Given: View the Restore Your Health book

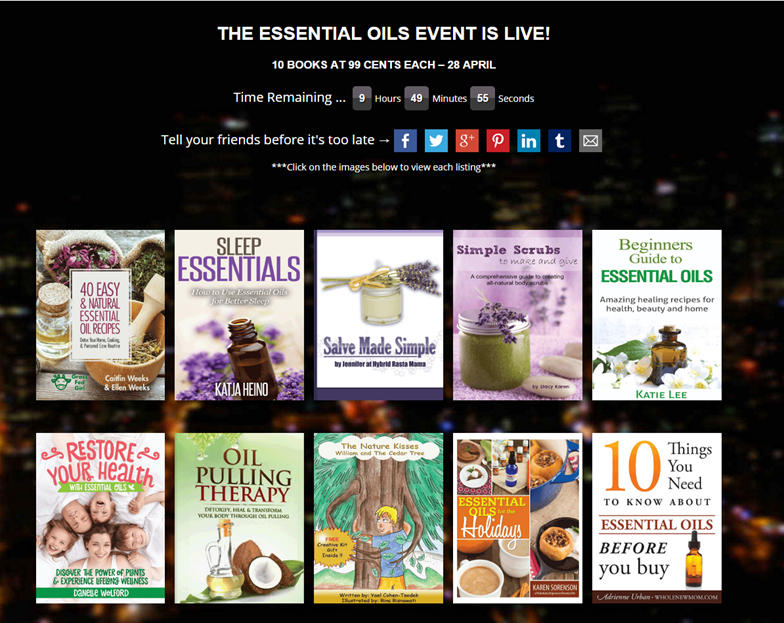Looking at the screenshot, I should (x=100, y=518).
